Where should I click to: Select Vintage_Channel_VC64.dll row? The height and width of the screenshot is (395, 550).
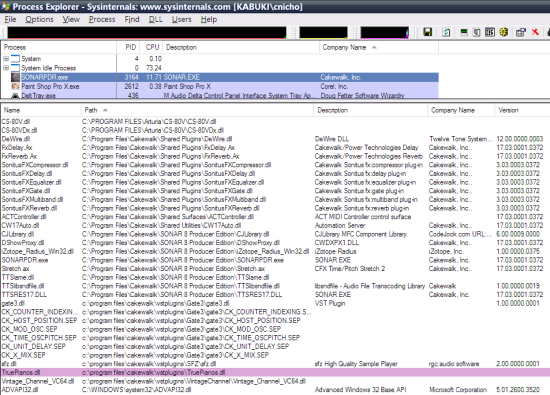click(x=275, y=381)
